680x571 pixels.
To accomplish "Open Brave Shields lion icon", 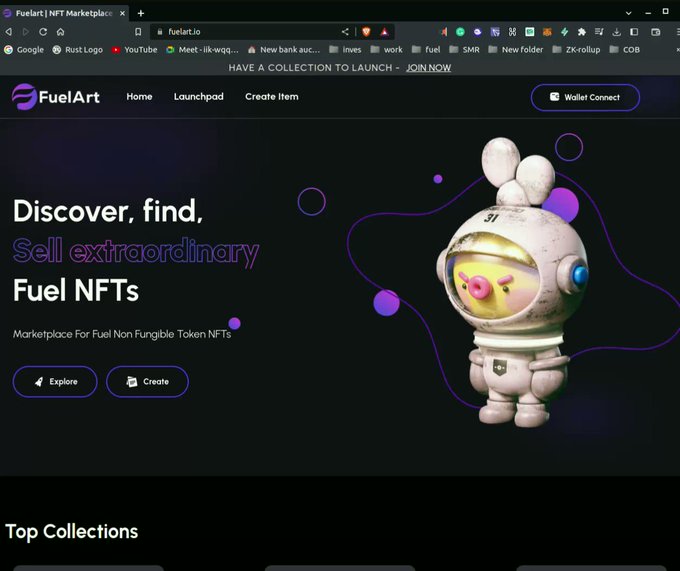I will [x=366, y=32].
